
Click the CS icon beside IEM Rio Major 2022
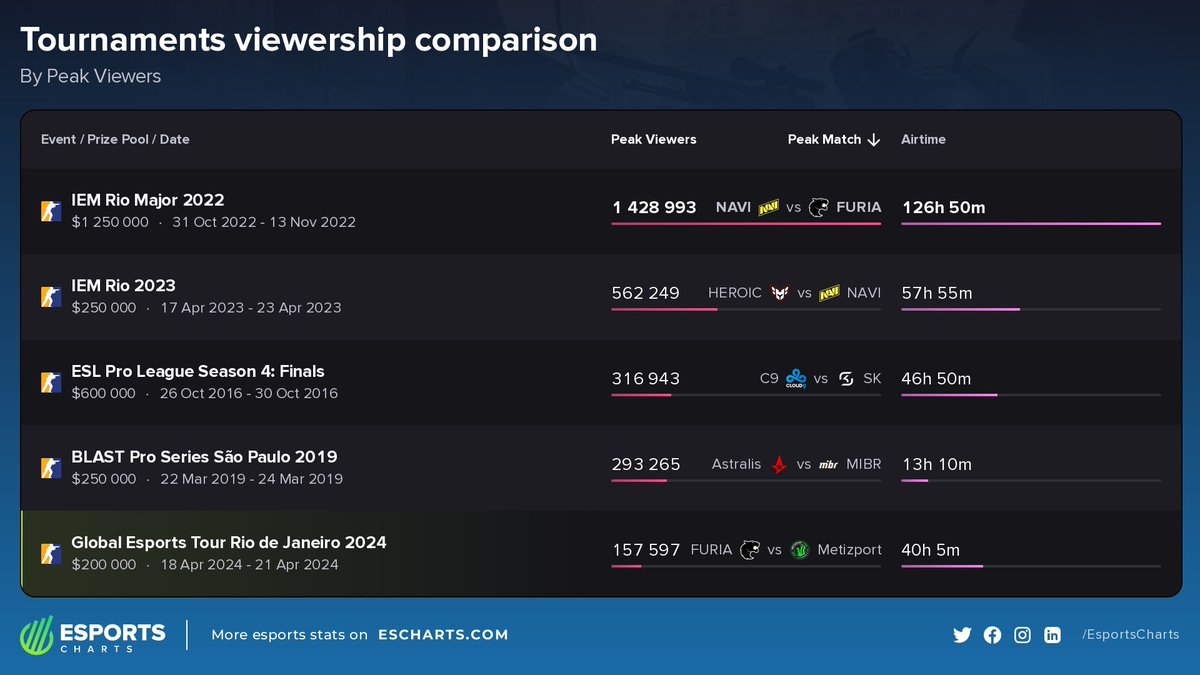[51, 211]
